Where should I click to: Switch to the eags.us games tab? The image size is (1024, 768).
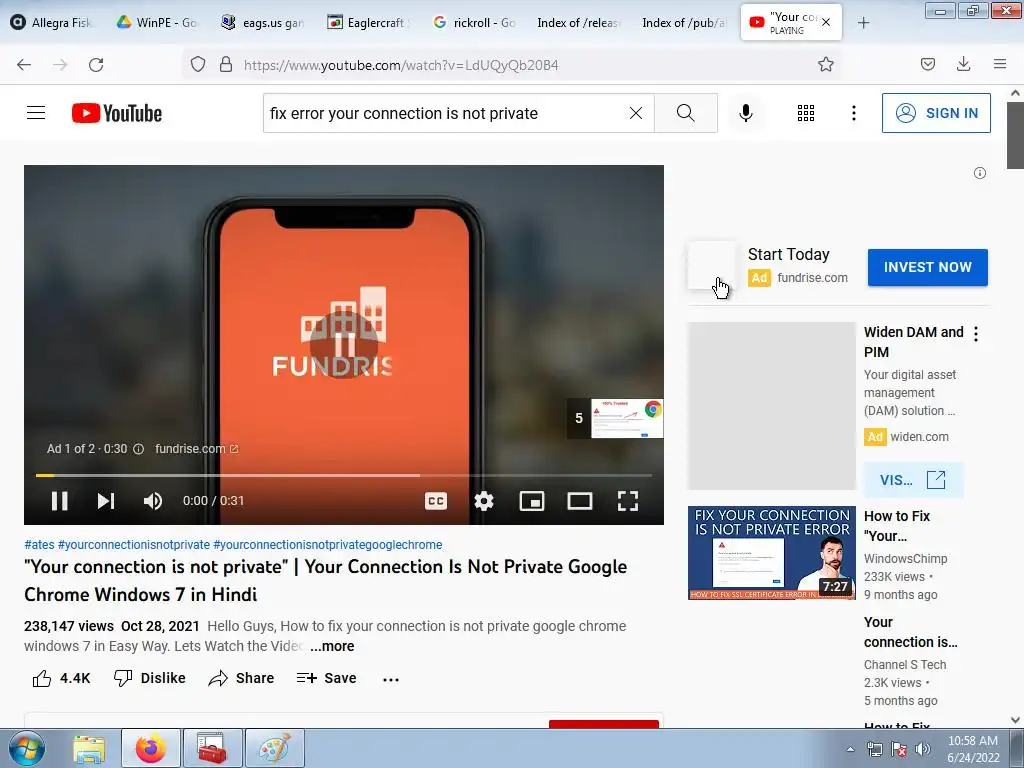263,23
